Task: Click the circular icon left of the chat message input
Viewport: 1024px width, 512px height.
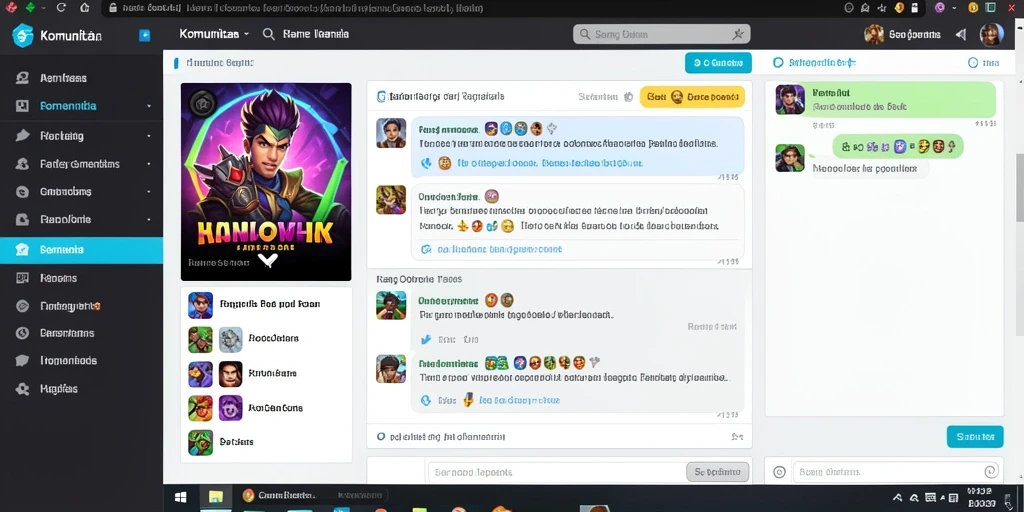Action: (x=778, y=472)
